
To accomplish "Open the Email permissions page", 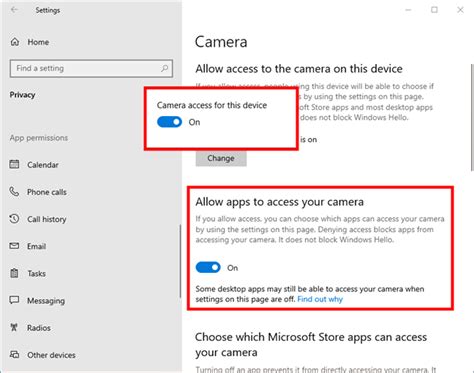I will 36,246.
